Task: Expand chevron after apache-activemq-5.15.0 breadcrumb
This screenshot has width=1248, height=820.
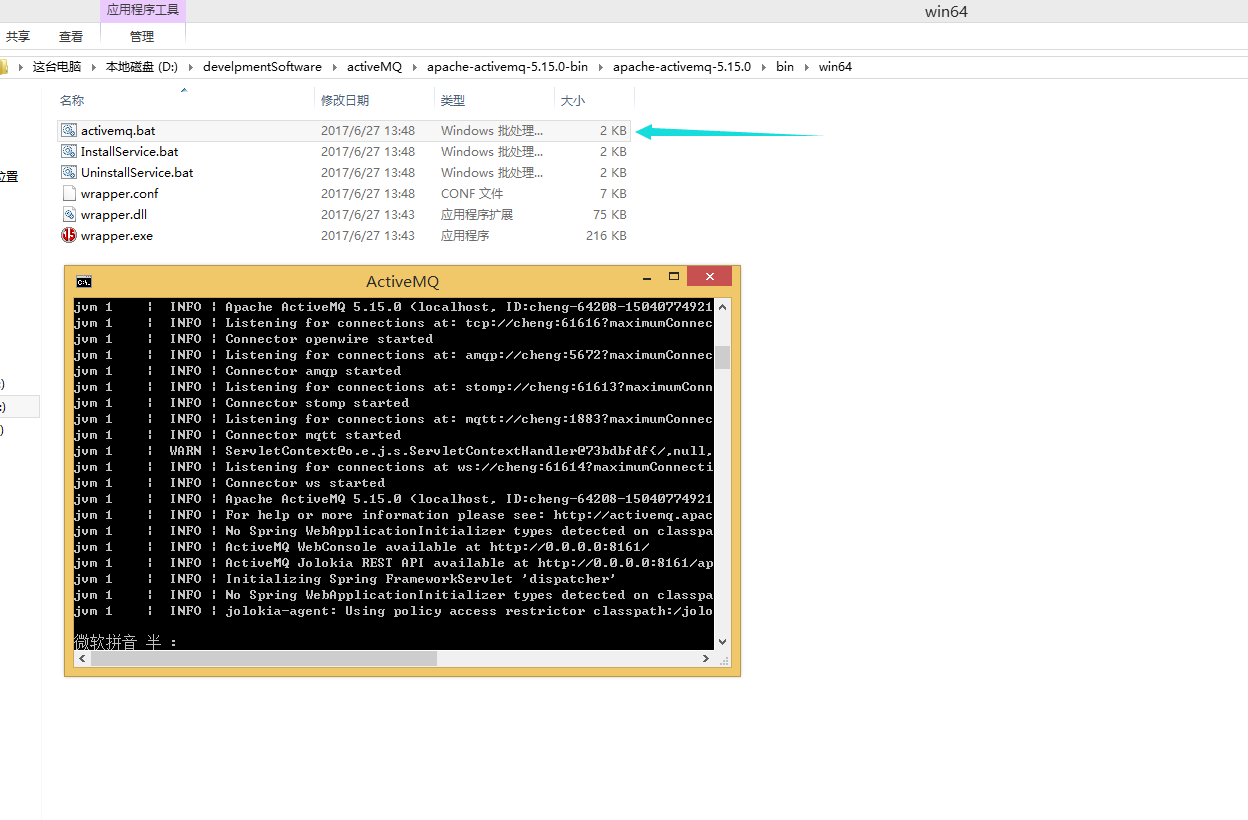Action: coord(764,67)
